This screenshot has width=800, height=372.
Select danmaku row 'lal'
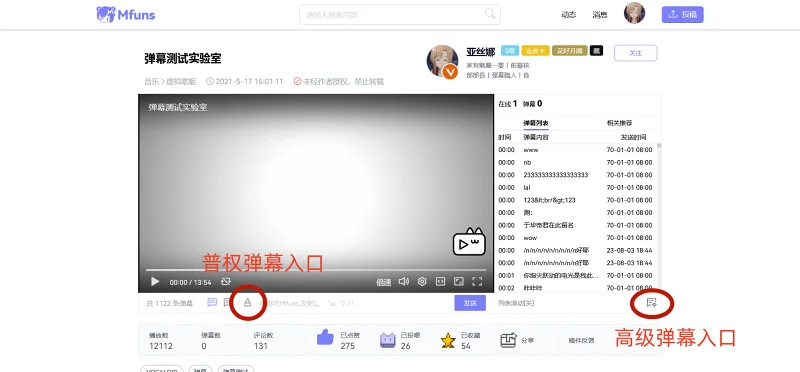point(576,188)
